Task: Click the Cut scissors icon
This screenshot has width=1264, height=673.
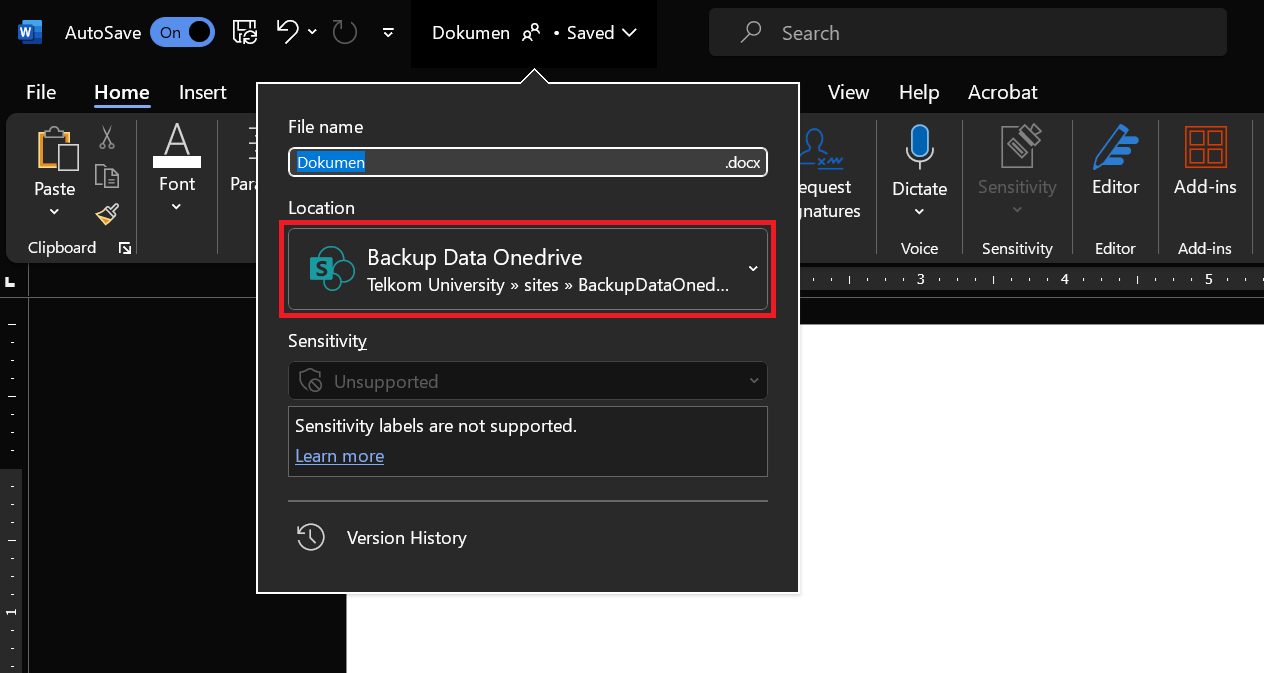Action: [x=107, y=137]
